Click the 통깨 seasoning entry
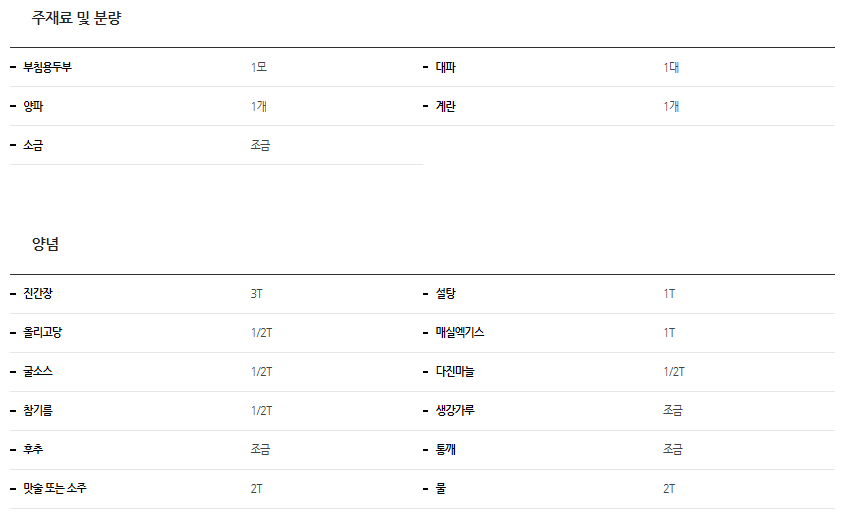 pos(446,450)
